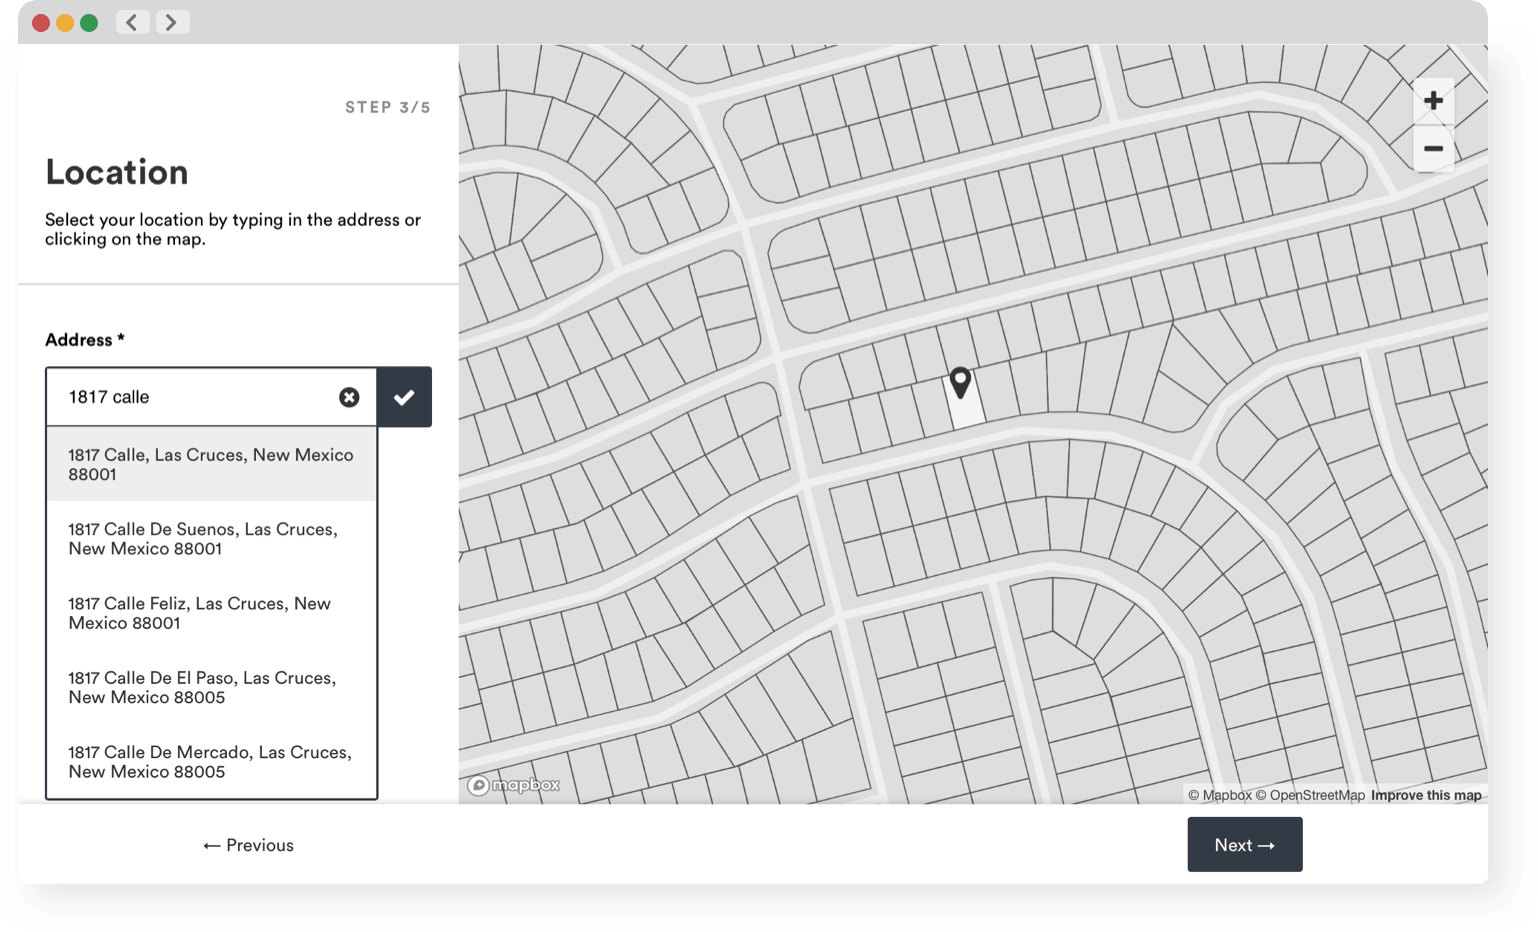Click the Location heading

(117, 172)
